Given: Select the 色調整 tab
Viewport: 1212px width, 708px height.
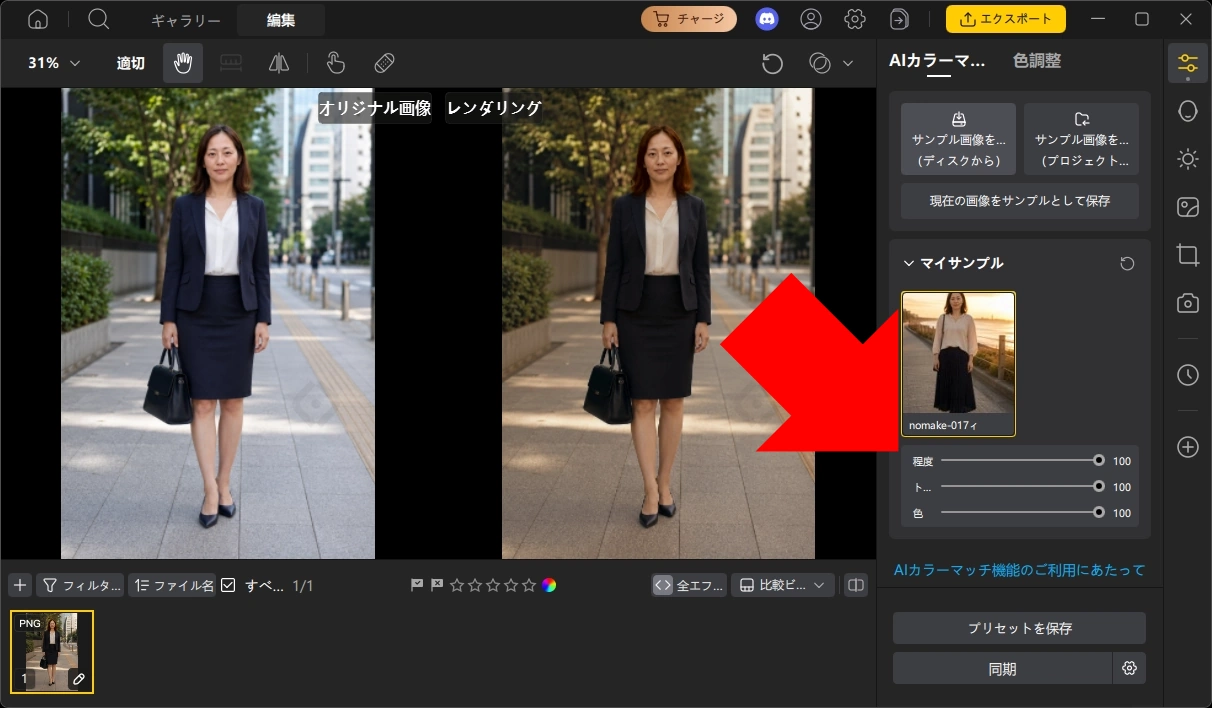Looking at the screenshot, I should click(1036, 61).
